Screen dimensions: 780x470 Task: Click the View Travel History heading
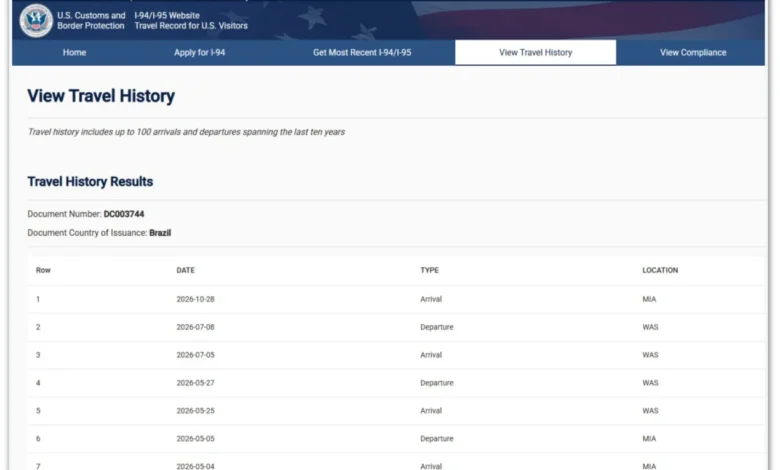point(101,95)
